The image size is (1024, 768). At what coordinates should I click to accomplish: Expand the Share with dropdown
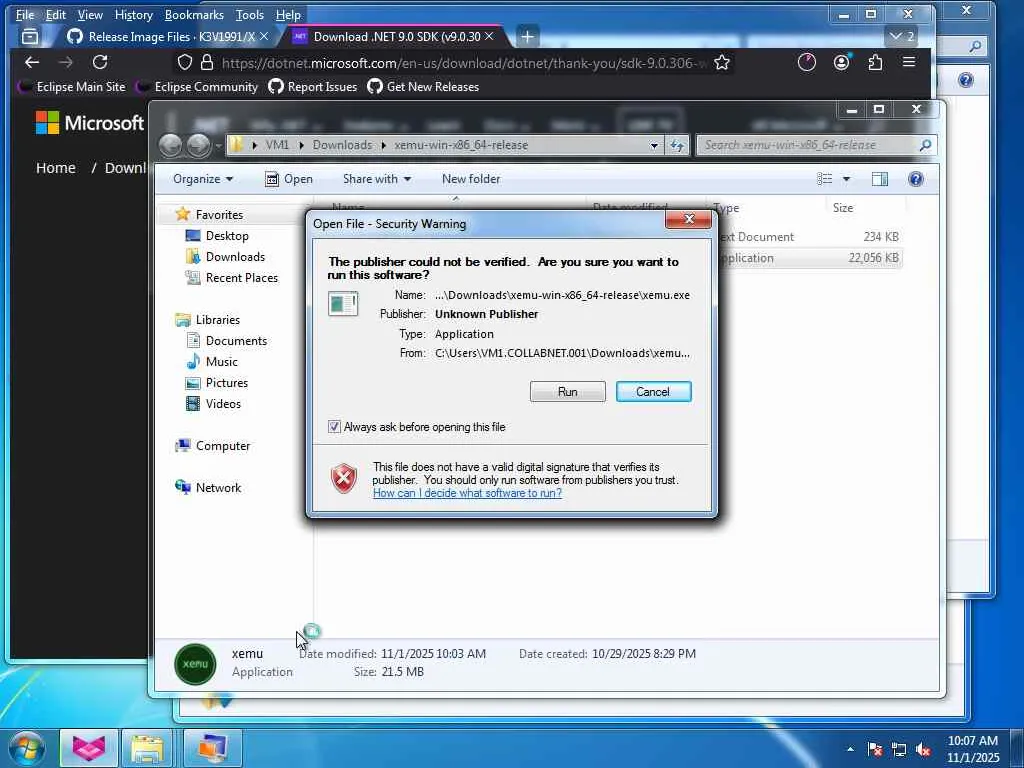tap(377, 179)
